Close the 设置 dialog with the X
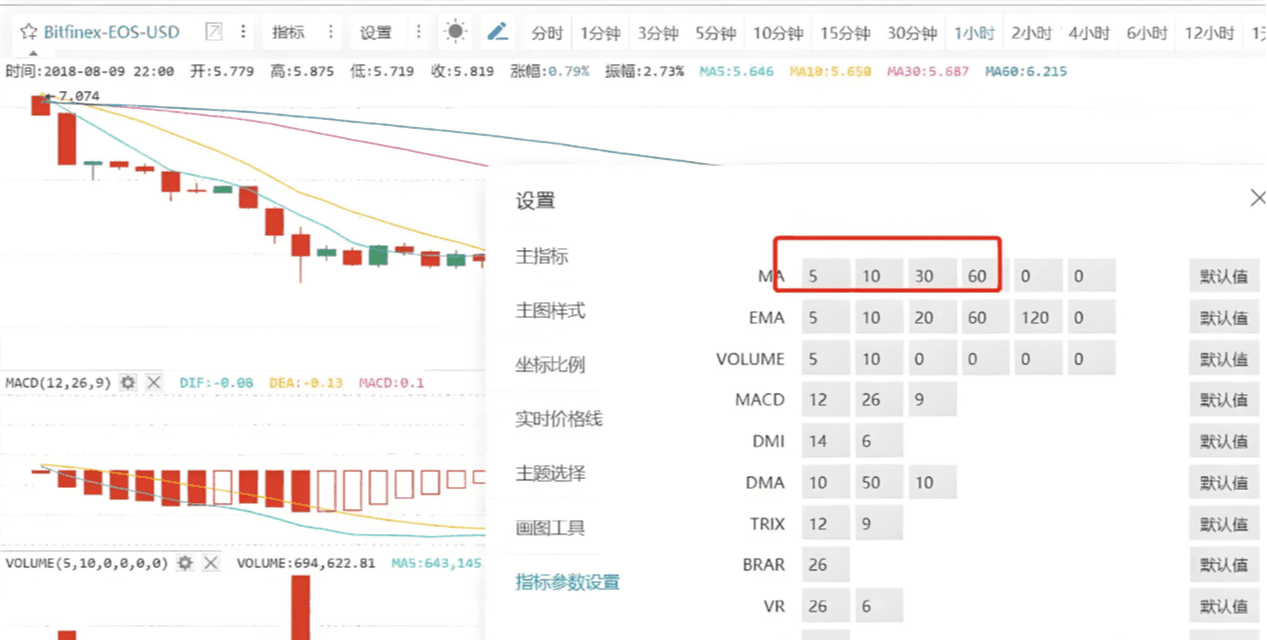Viewport: 1267px width, 640px height. click(x=1258, y=198)
